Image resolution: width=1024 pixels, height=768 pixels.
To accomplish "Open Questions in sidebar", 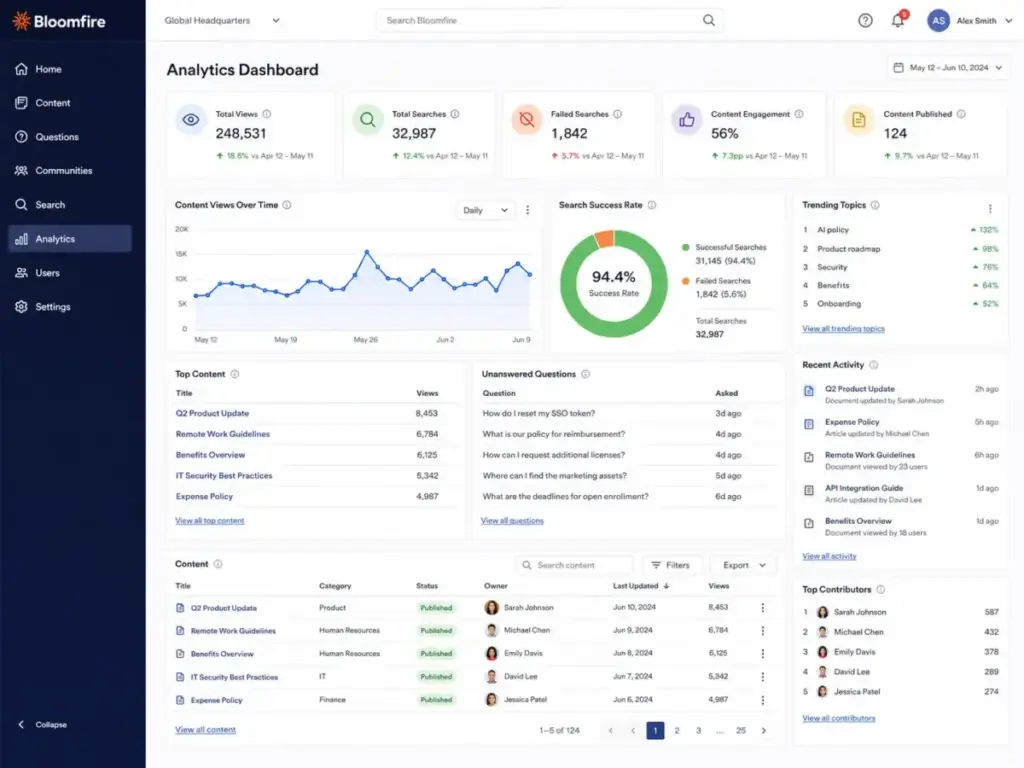I will pos(70,137).
